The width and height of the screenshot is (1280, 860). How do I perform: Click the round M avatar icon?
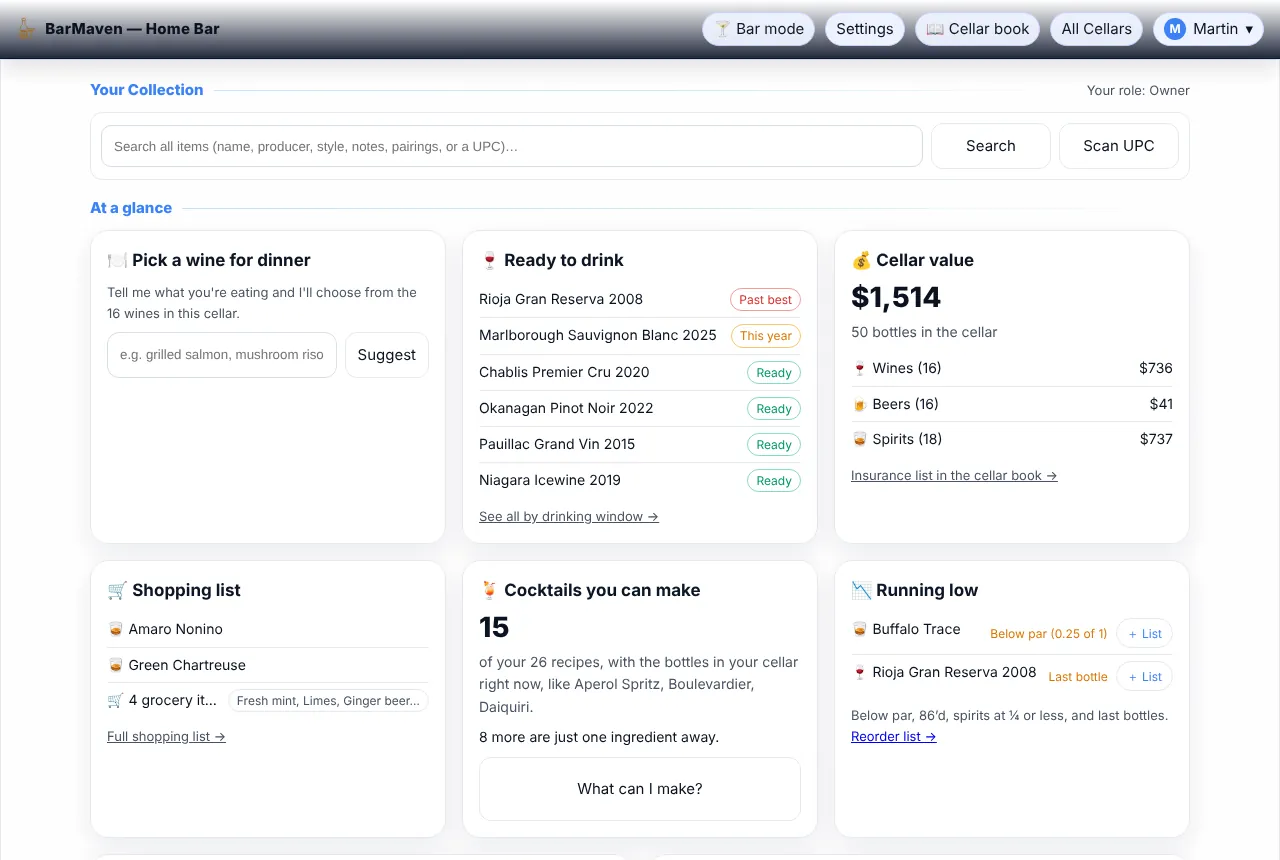click(x=1175, y=29)
